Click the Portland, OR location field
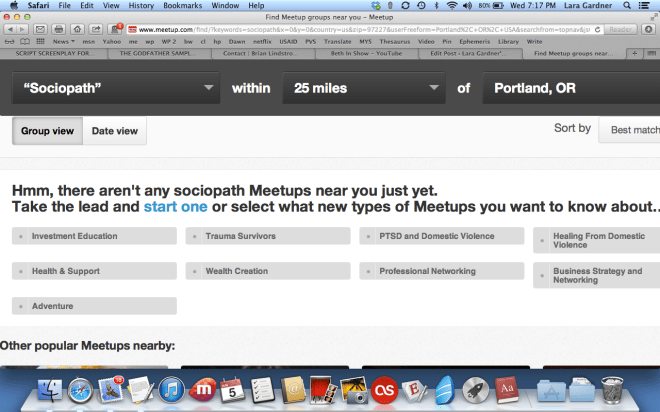 pyautogui.click(x=570, y=88)
